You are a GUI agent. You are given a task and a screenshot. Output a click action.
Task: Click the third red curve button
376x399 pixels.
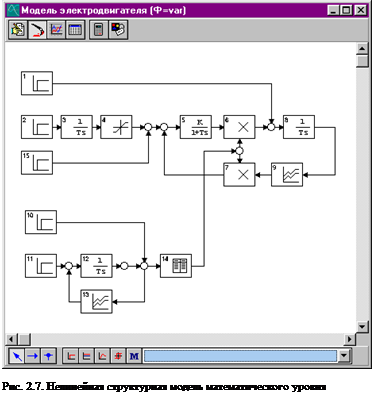click(x=102, y=356)
